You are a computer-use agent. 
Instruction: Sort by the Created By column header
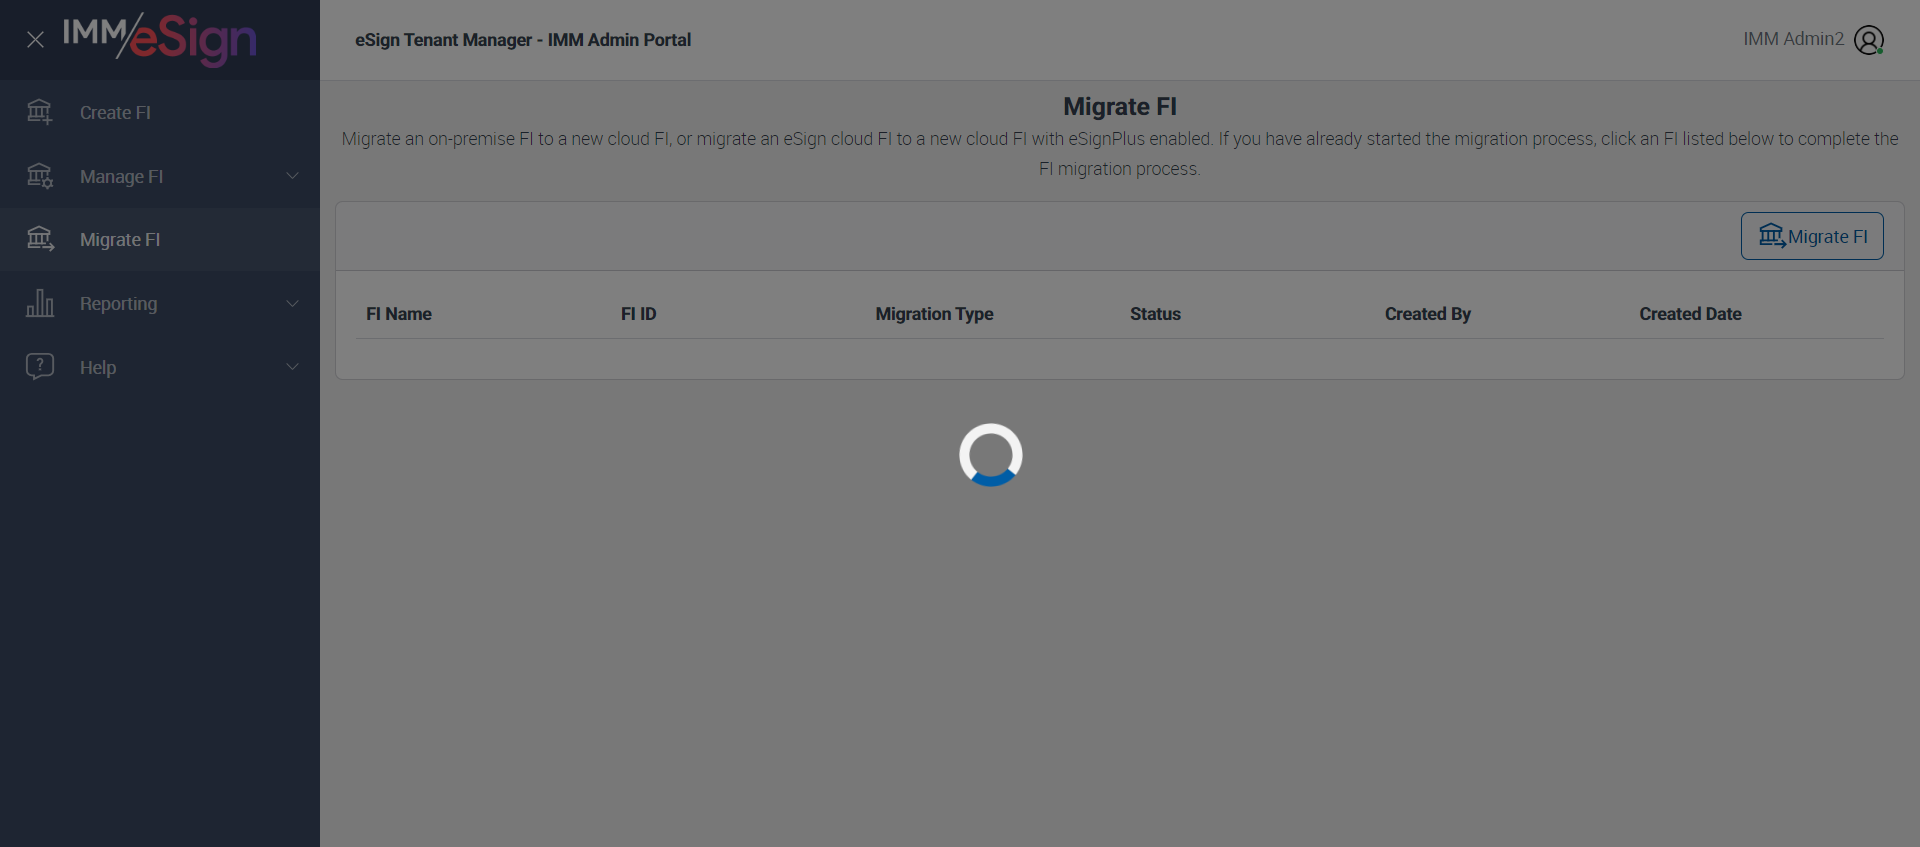(1427, 314)
